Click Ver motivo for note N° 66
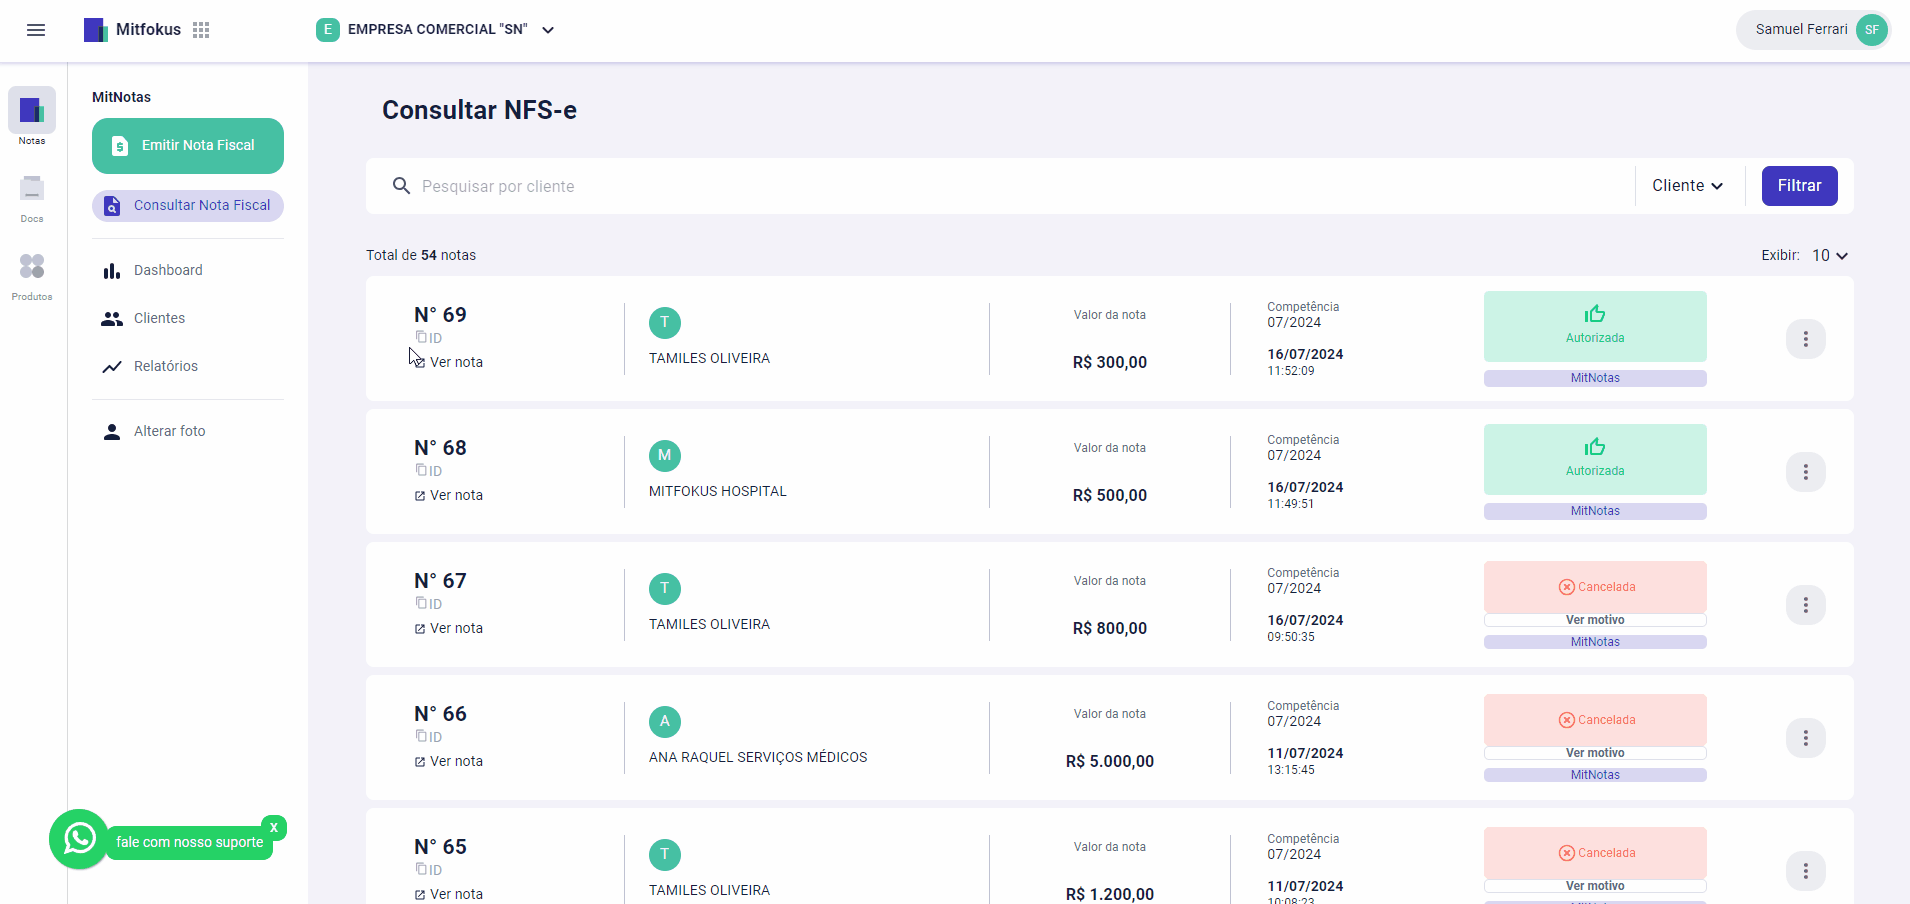 pyautogui.click(x=1595, y=753)
